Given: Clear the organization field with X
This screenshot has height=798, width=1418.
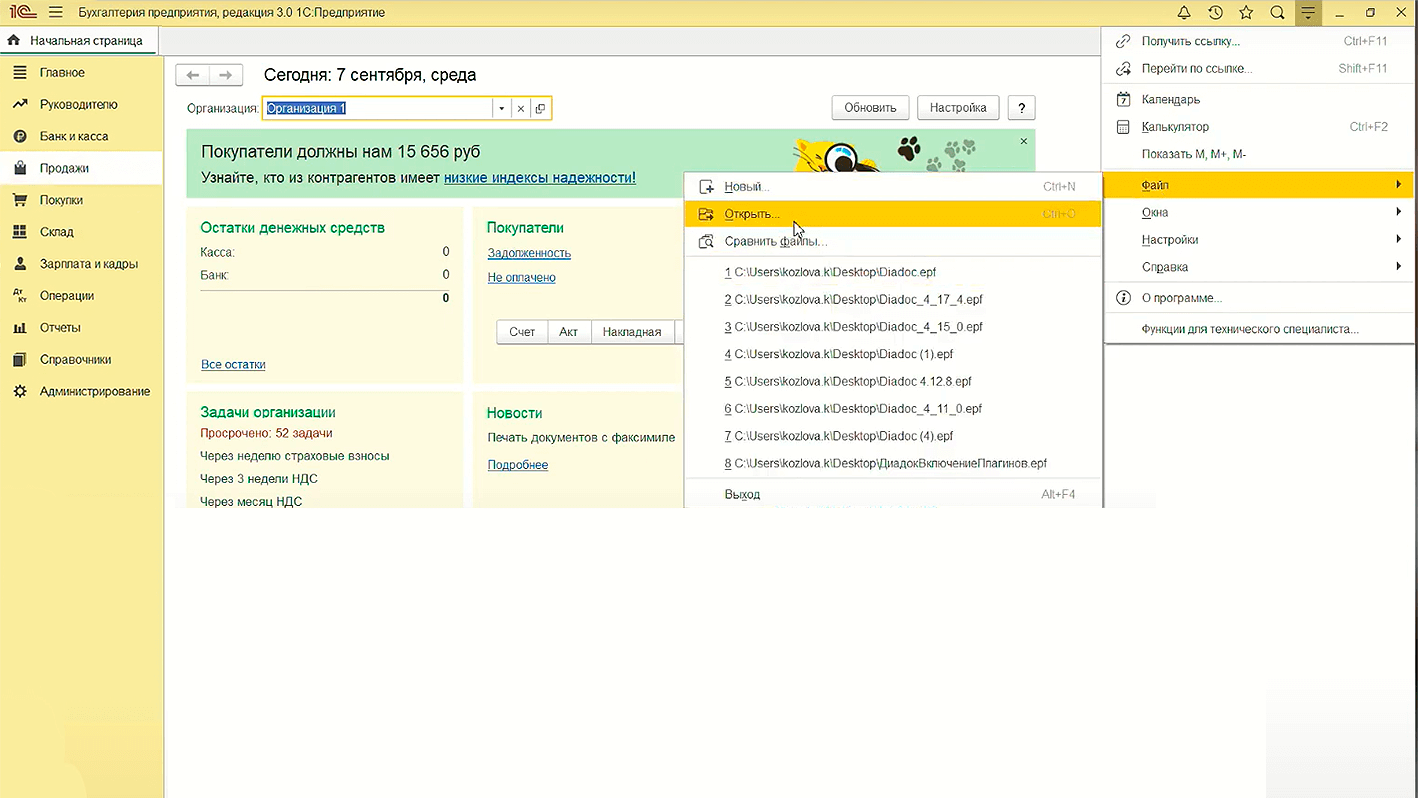Looking at the screenshot, I should (521, 108).
